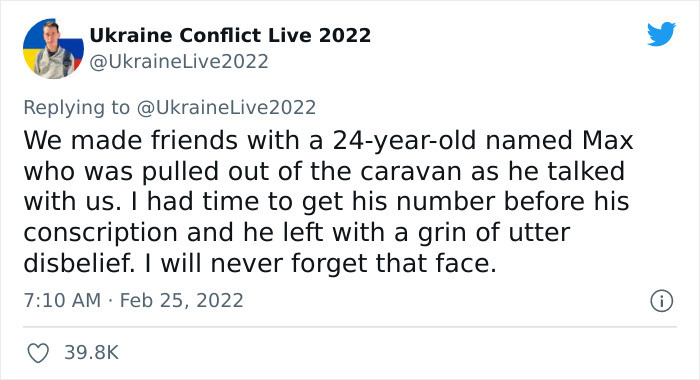
Task: Click the tweet's first line mentioning Max
Action: (328, 140)
